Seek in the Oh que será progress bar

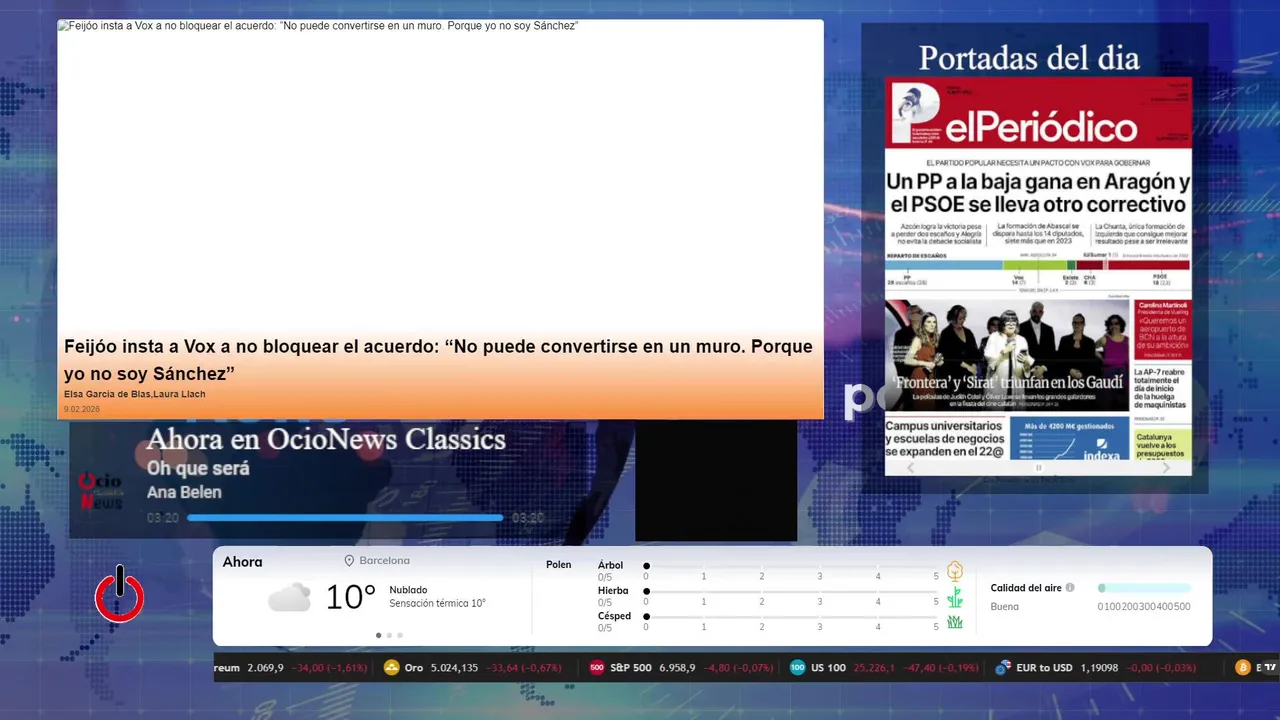(x=345, y=518)
